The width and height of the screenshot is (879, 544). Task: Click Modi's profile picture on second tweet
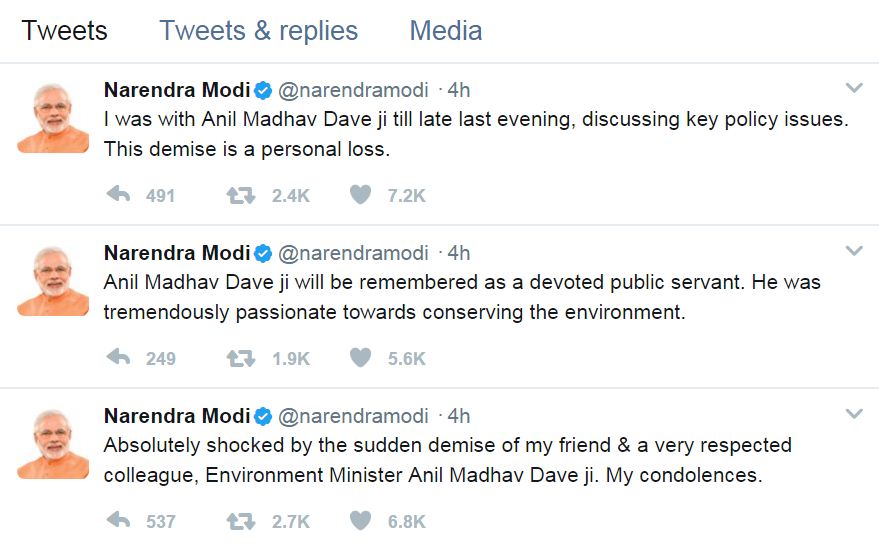click(x=53, y=281)
